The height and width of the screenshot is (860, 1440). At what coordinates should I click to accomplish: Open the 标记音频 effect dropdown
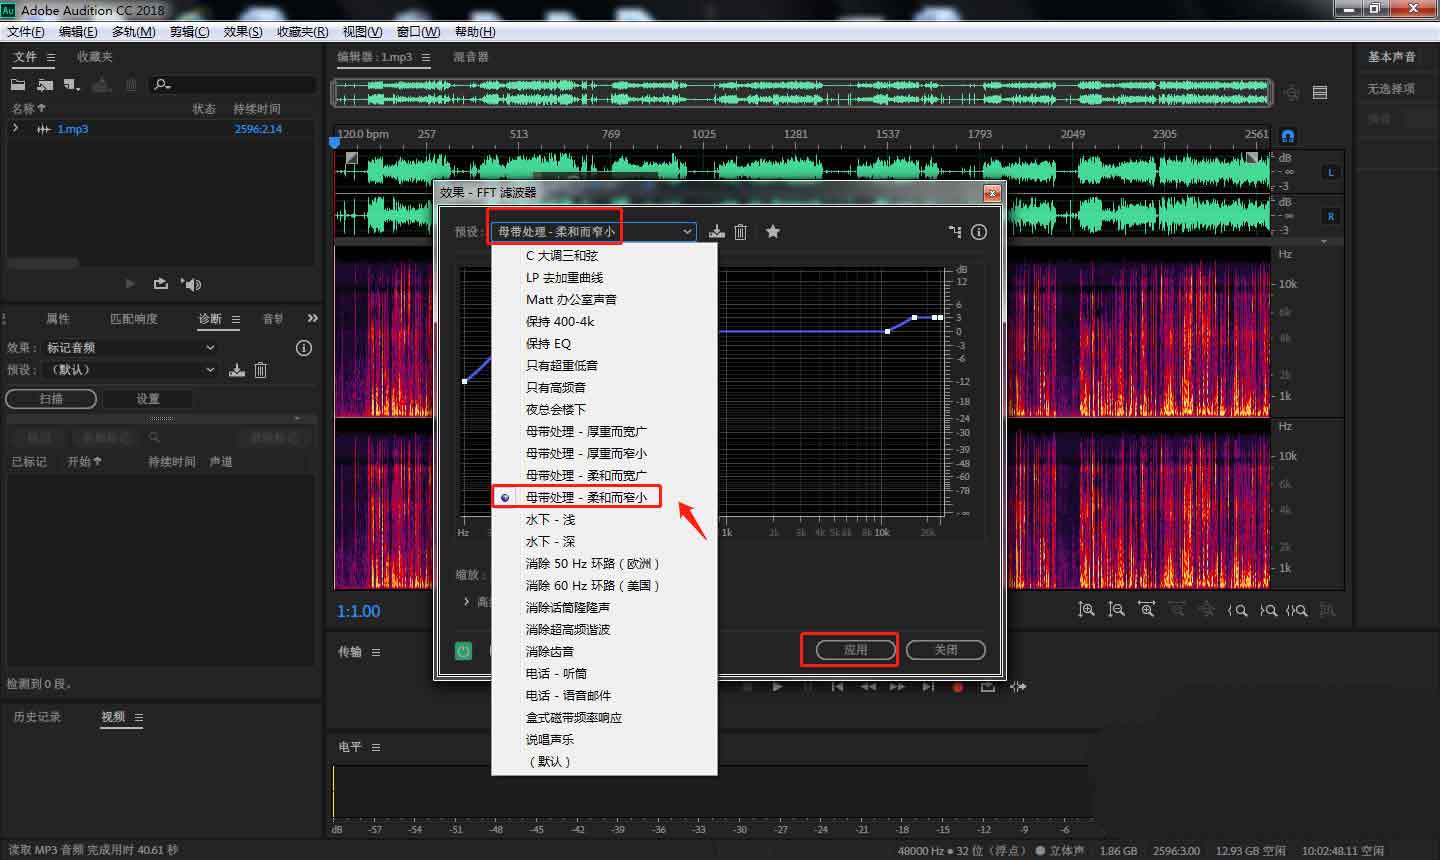[130, 348]
